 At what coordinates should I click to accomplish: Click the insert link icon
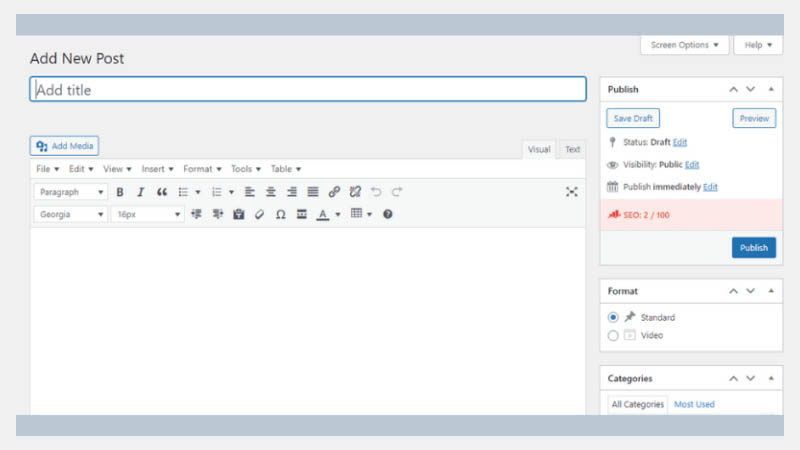coord(334,192)
